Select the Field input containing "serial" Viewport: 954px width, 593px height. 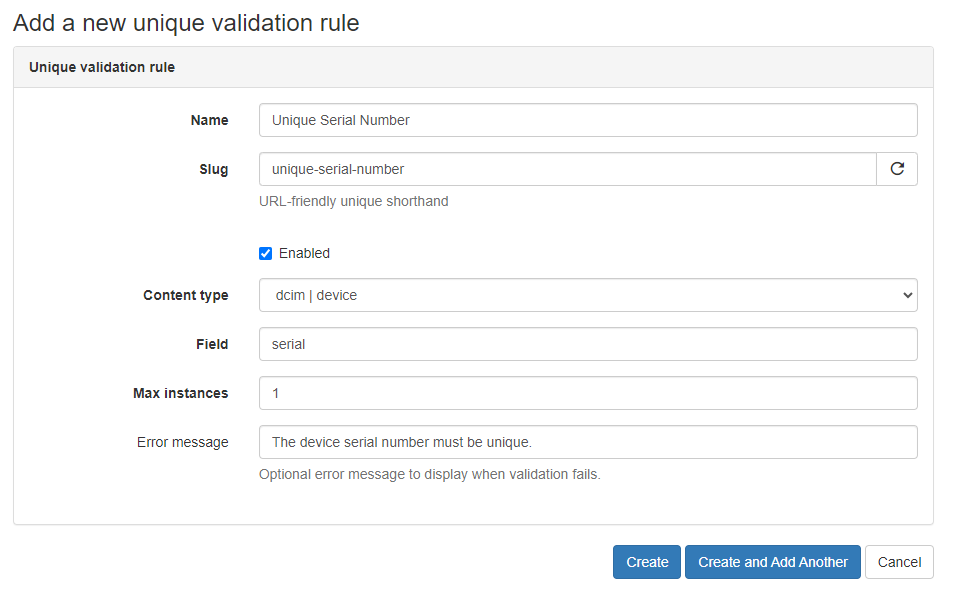coord(587,344)
